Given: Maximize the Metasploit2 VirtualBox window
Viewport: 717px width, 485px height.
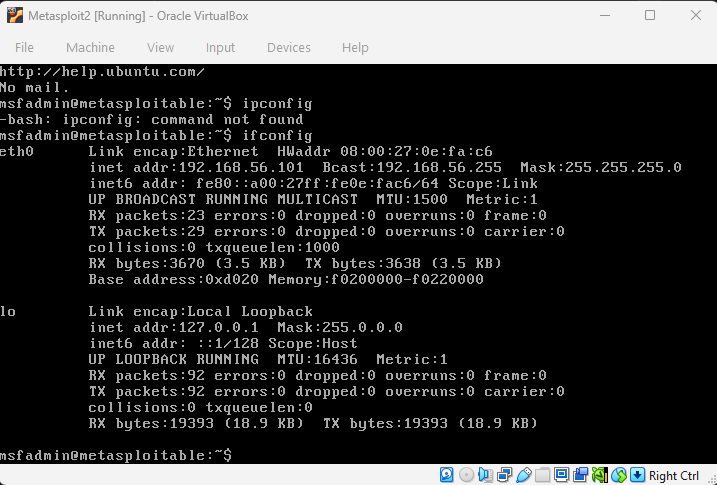Looking at the screenshot, I should 650,16.
